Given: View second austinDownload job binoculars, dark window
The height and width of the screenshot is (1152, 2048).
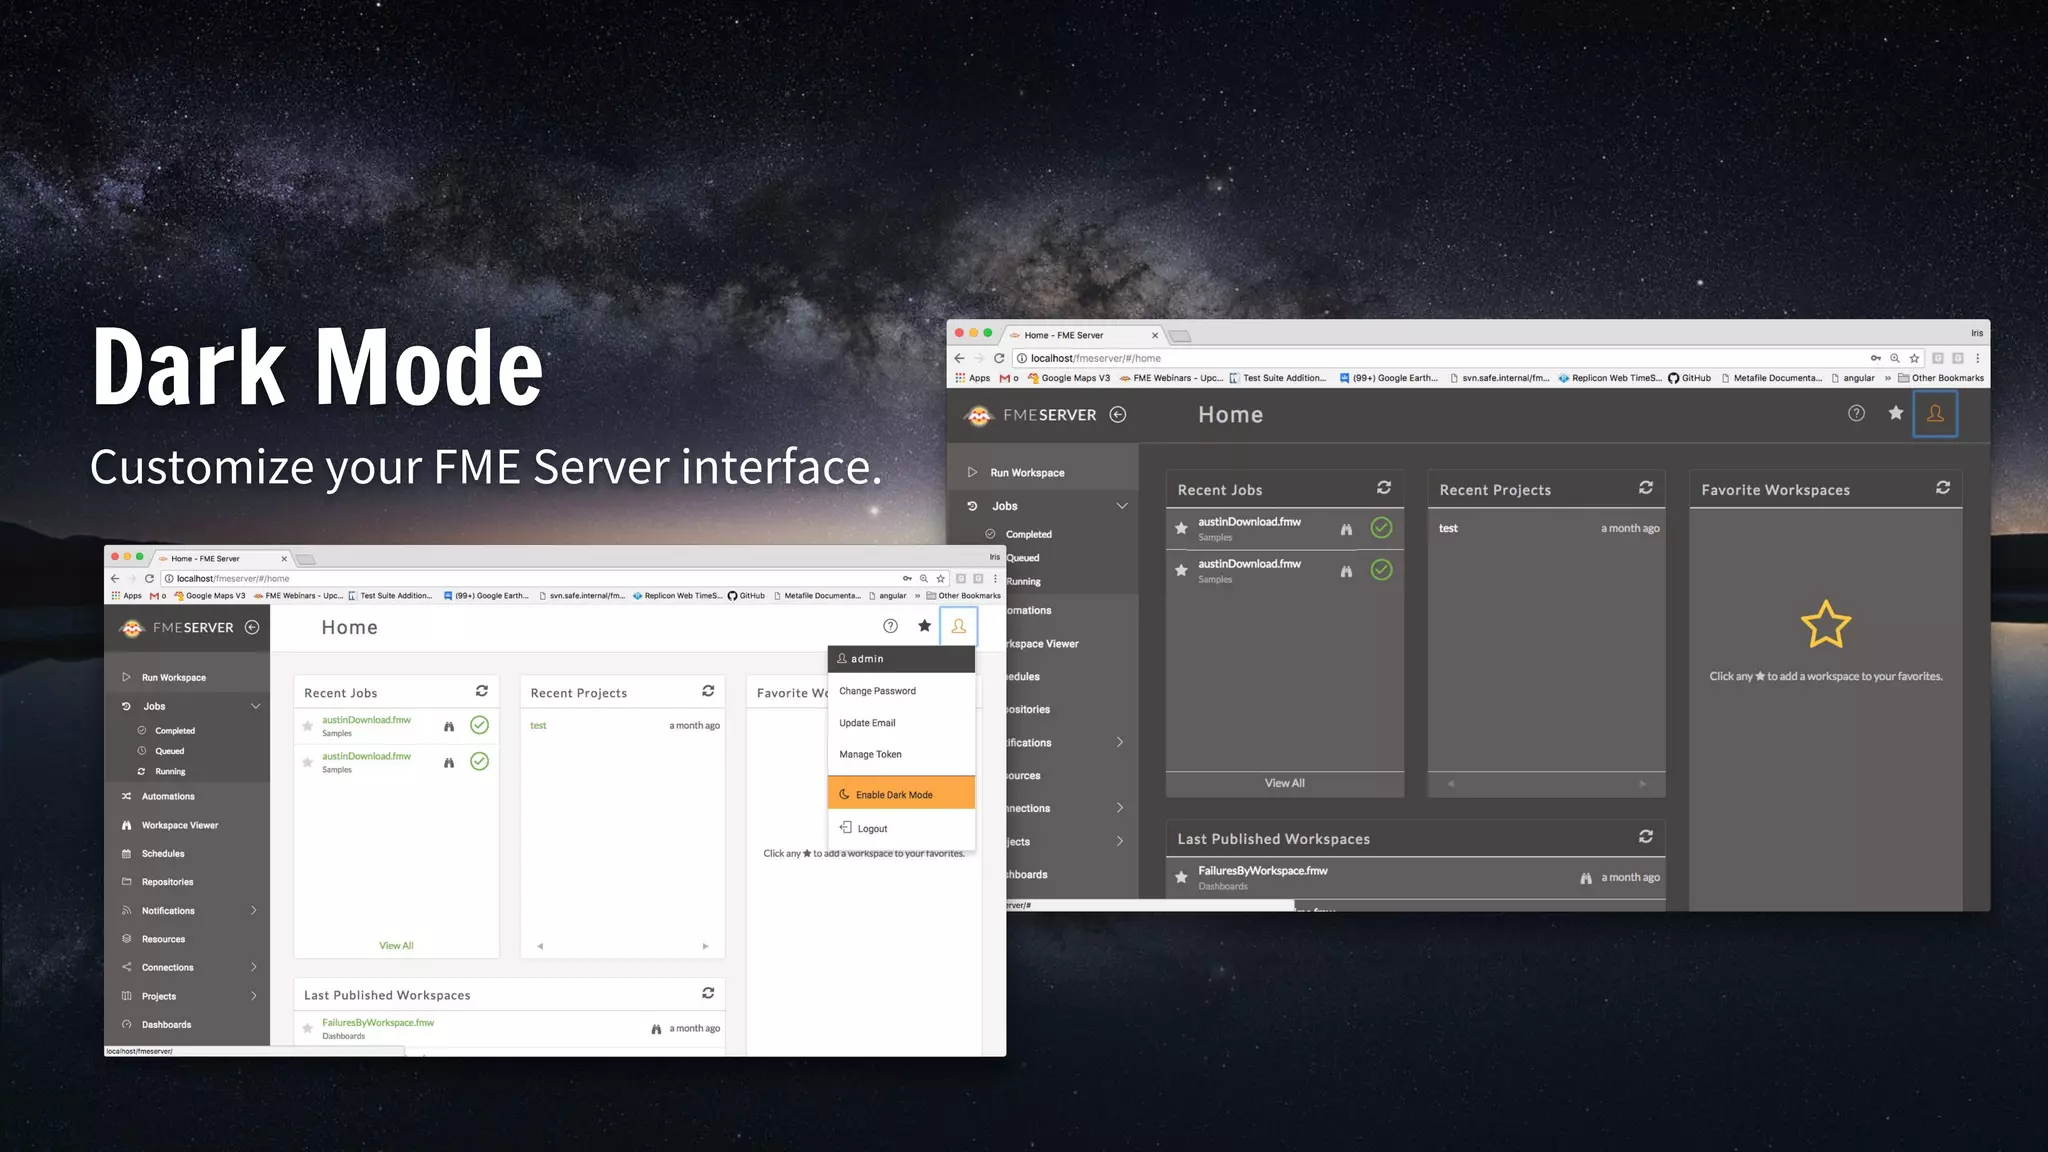Looking at the screenshot, I should (1346, 571).
